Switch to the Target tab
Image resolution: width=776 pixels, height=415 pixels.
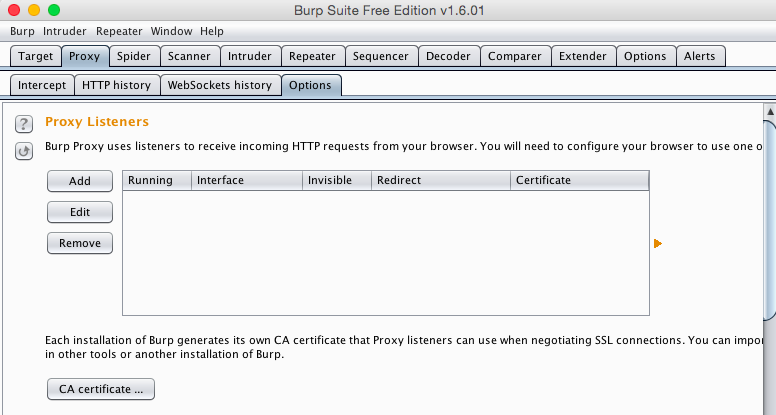[x=36, y=56]
